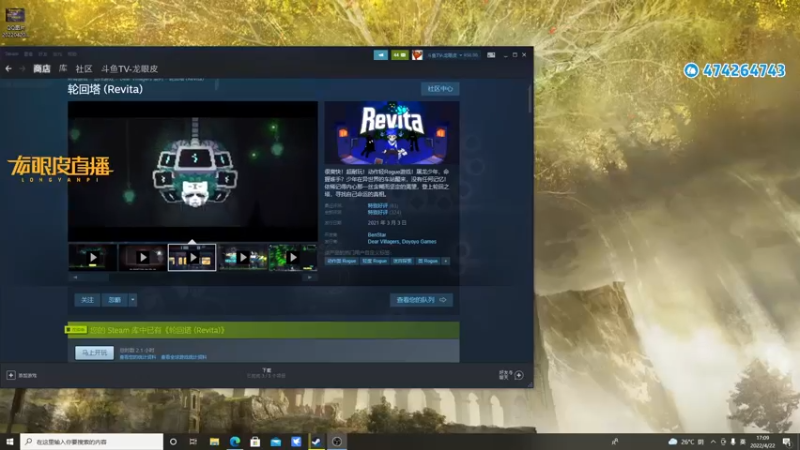This screenshot has height=450, width=800.
Task: Click the add game plus icon
Action: [x=11, y=375]
